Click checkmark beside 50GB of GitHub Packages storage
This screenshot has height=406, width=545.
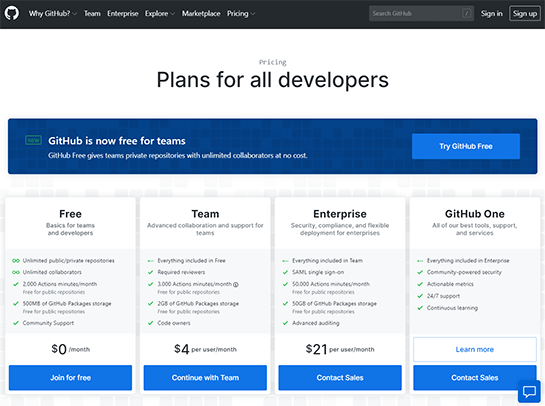click(x=285, y=303)
